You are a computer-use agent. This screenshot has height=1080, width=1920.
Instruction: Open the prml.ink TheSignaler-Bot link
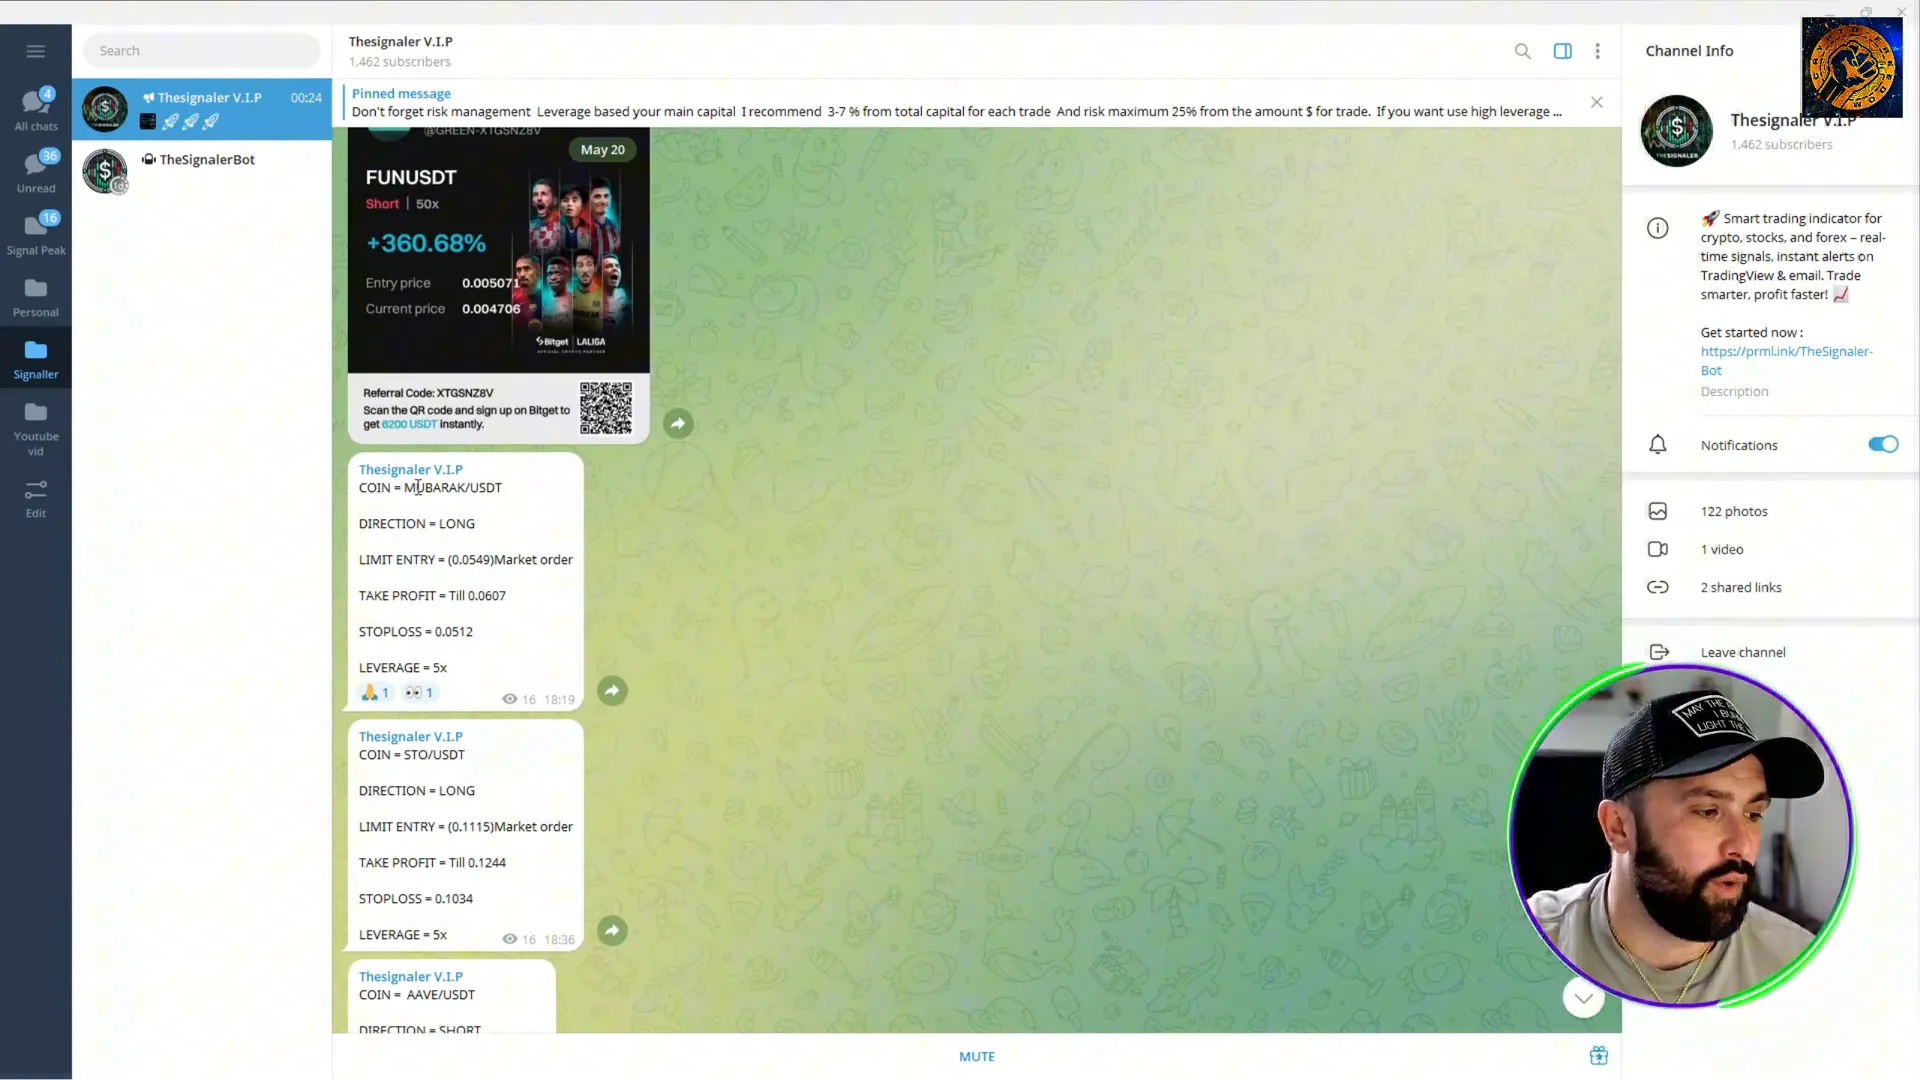1786,361
